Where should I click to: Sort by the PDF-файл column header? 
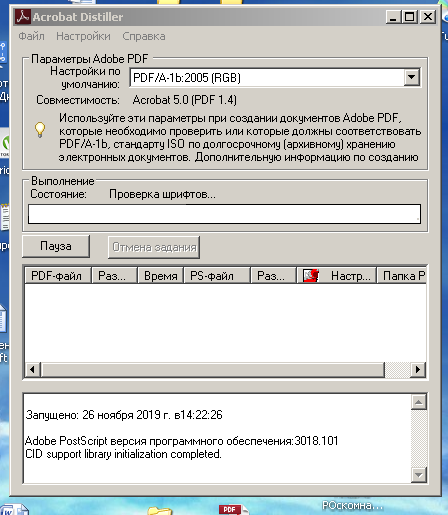58,276
